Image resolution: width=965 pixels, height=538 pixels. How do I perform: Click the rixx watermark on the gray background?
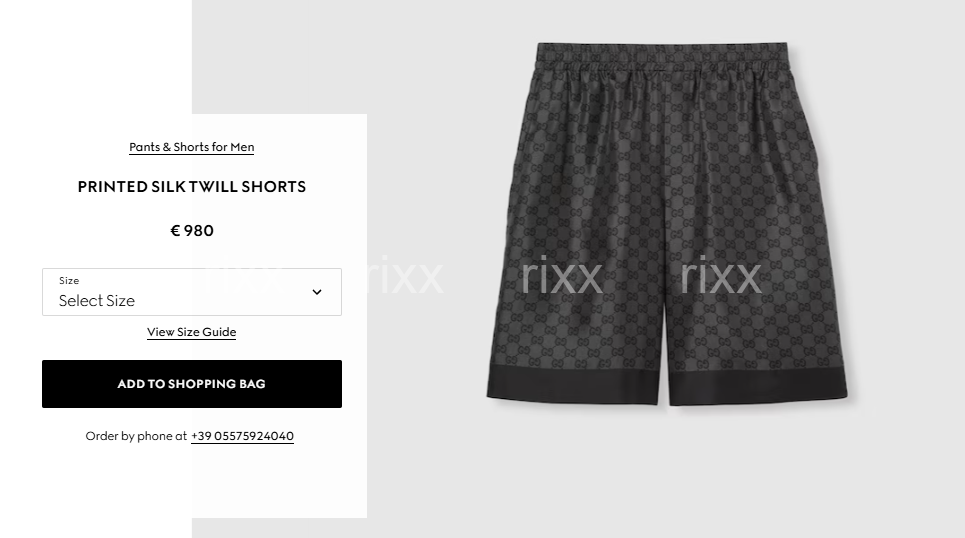click(402, 277)
